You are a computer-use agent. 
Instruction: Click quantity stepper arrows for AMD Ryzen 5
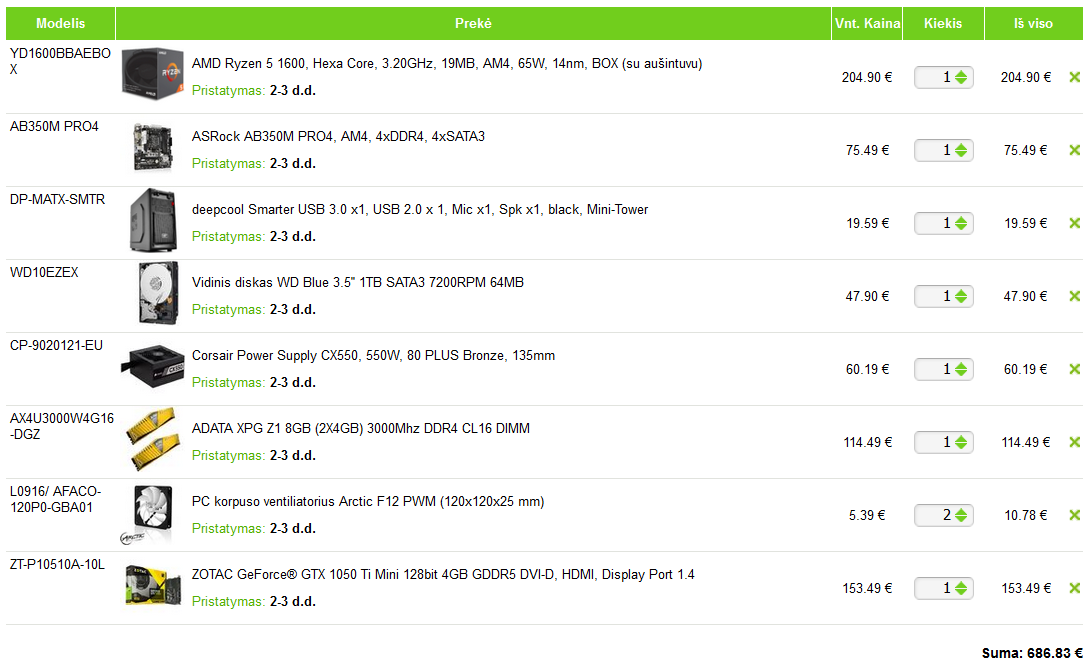click(961, 77)
